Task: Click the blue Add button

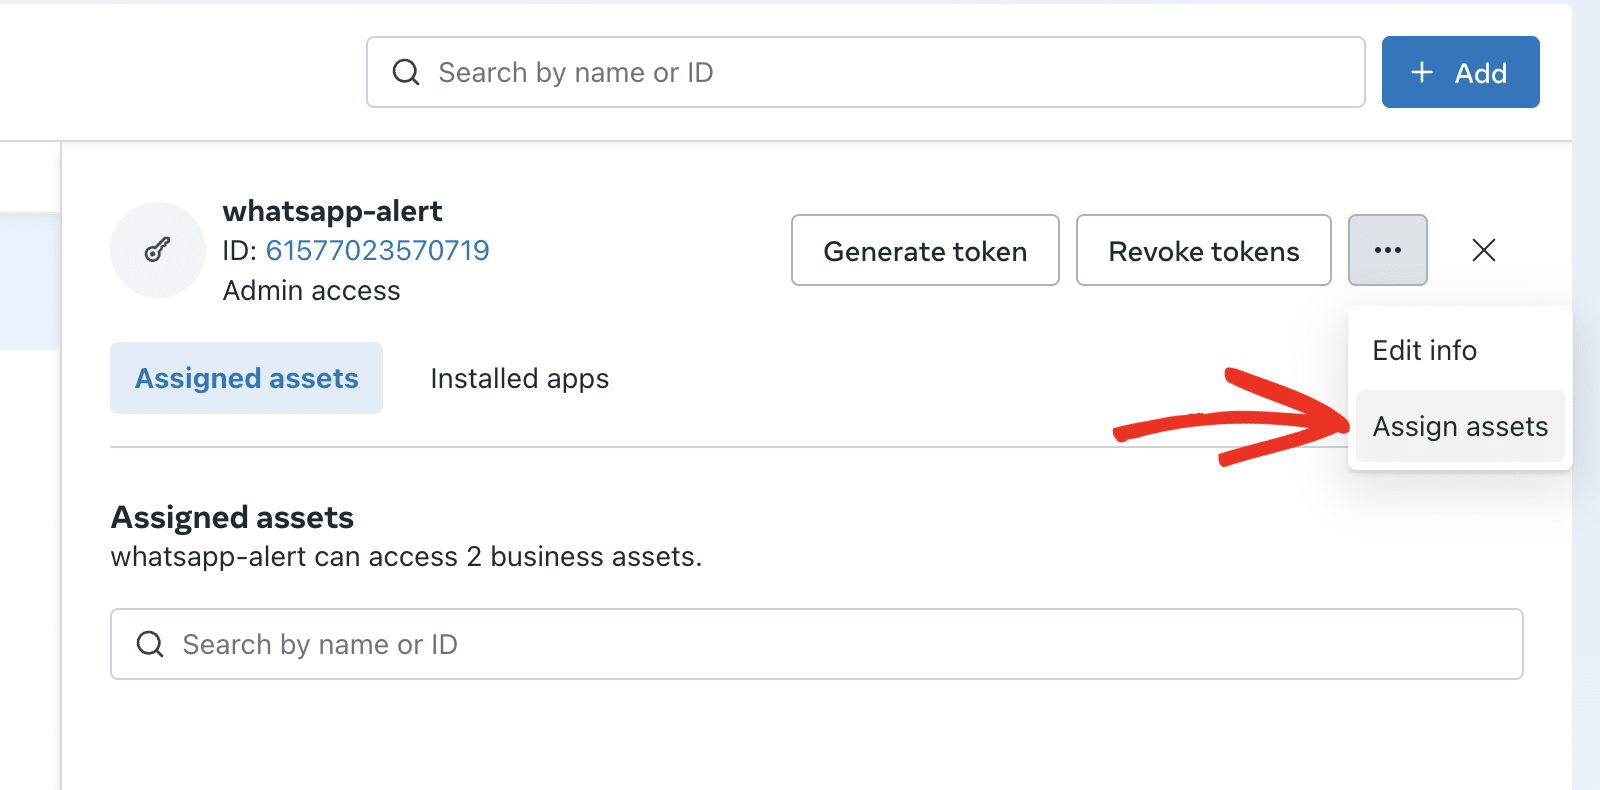Action: tap(1460, 72)
